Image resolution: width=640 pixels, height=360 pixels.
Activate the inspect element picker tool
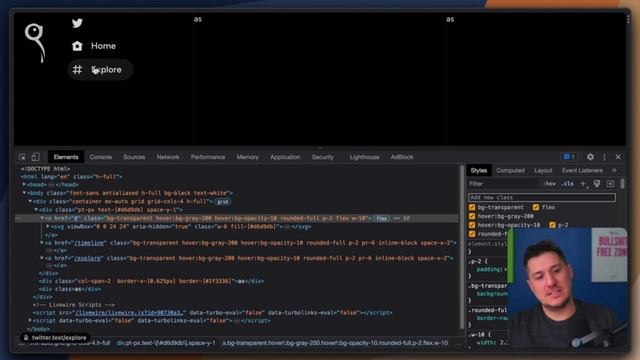point(22,157)
